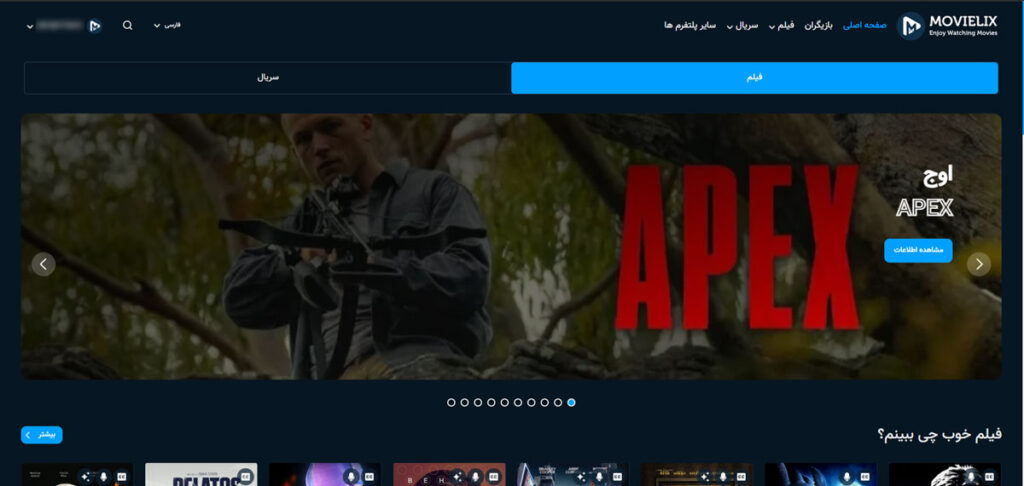Expand the فیلم menu dropdown in navbar
Image resolution: width=1024 pixels, height=486 pixels.
point(781,25)
